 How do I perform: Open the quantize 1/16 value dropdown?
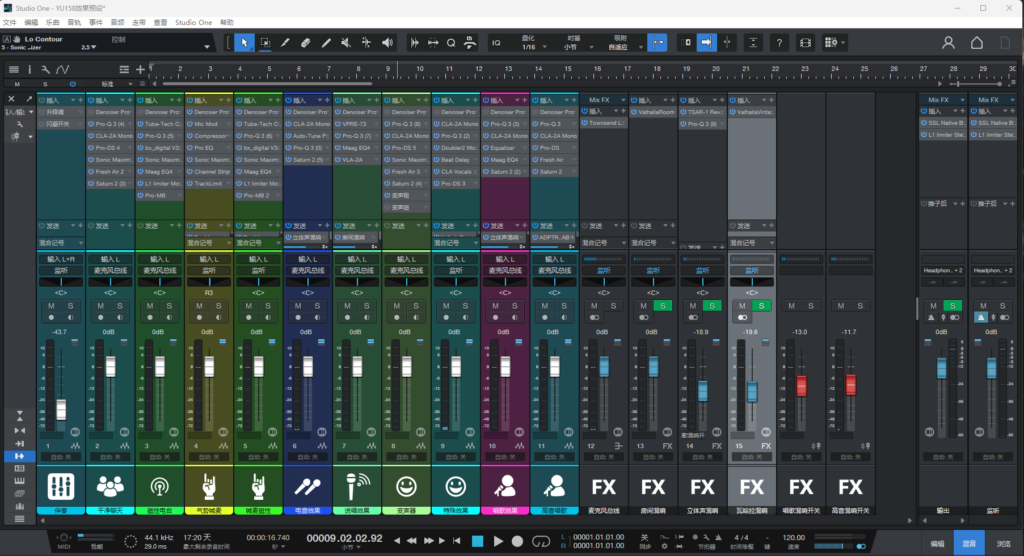pyautogui.click(x=528, y=47)
